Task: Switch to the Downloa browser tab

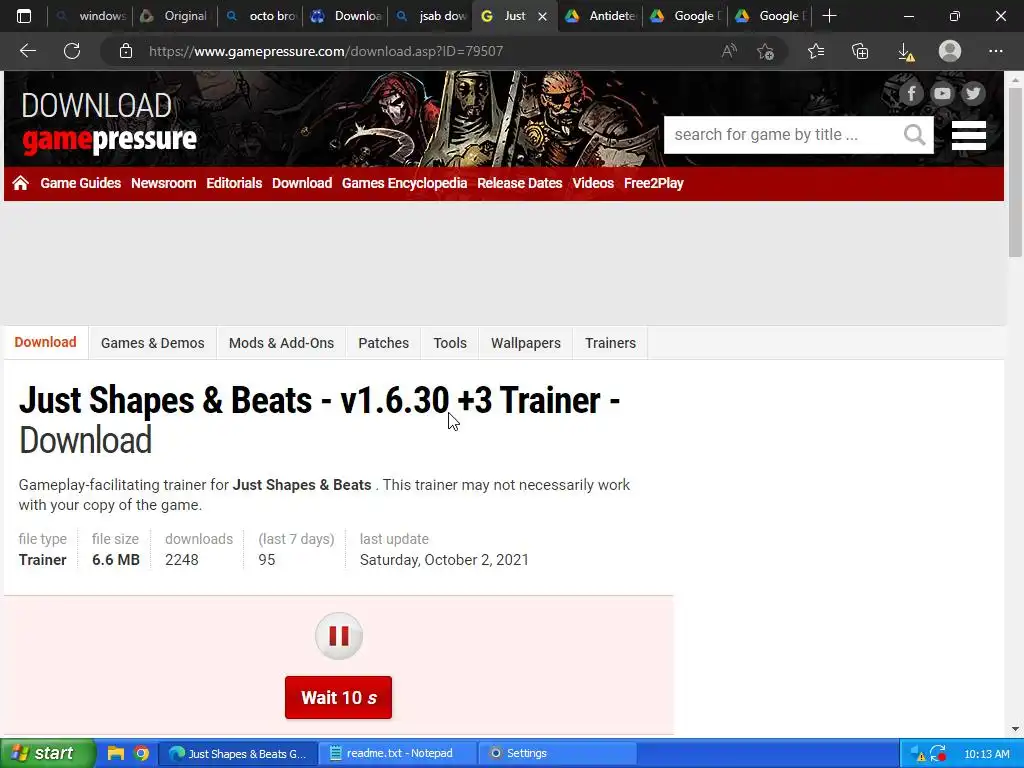Action: pos(345,16)
